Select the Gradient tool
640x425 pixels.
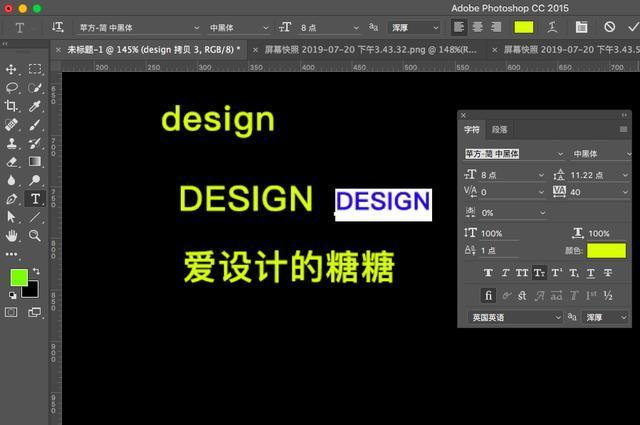[x=35, y=162]
